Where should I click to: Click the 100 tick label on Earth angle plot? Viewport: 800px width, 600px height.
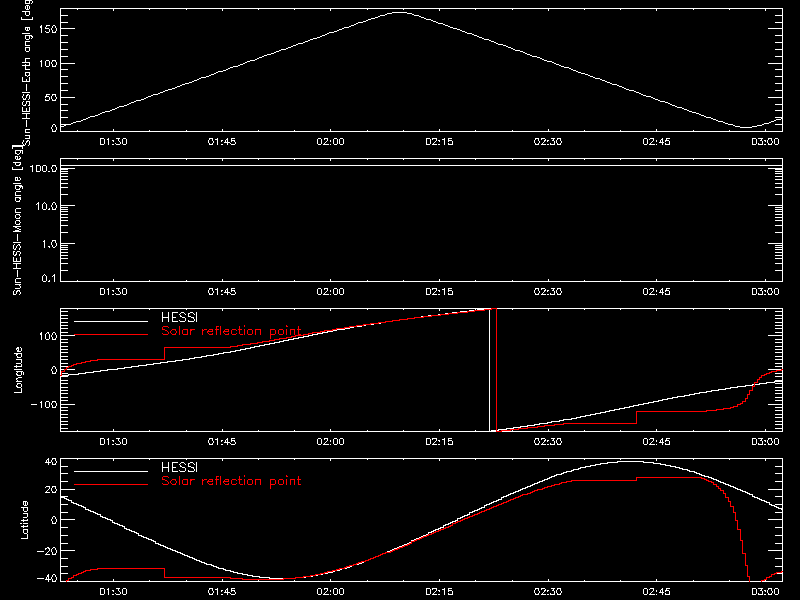[48, 64]
